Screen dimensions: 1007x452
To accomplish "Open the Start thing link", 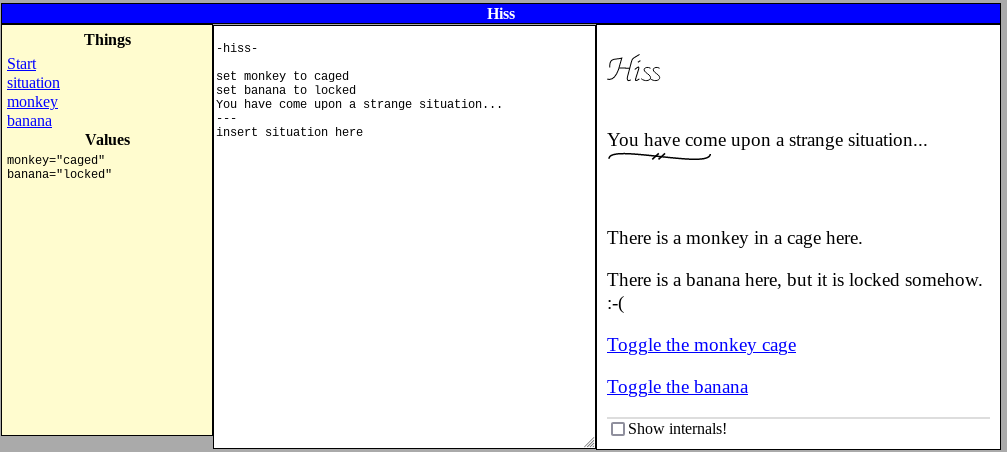I will click(x=21, y=64).
